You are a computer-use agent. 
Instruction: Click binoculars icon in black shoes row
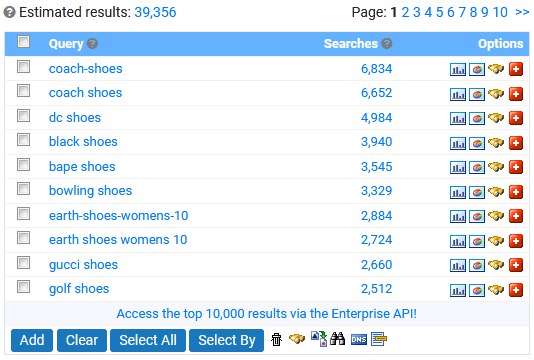point(496,142)
